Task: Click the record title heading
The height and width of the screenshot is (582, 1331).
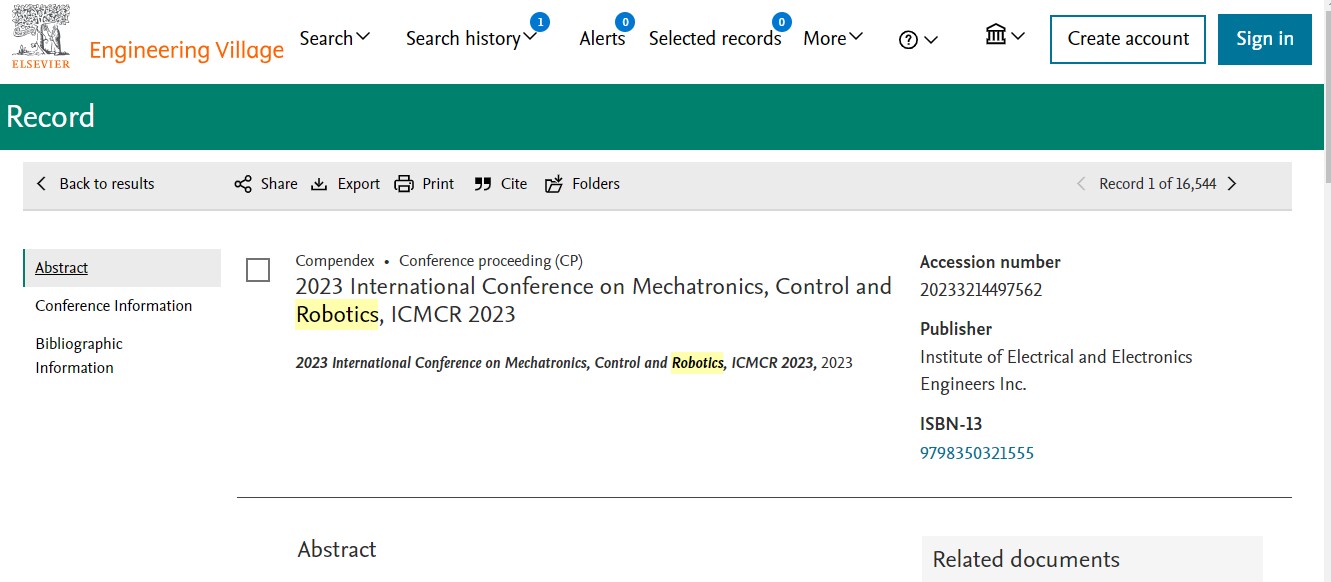Action: 594,300
